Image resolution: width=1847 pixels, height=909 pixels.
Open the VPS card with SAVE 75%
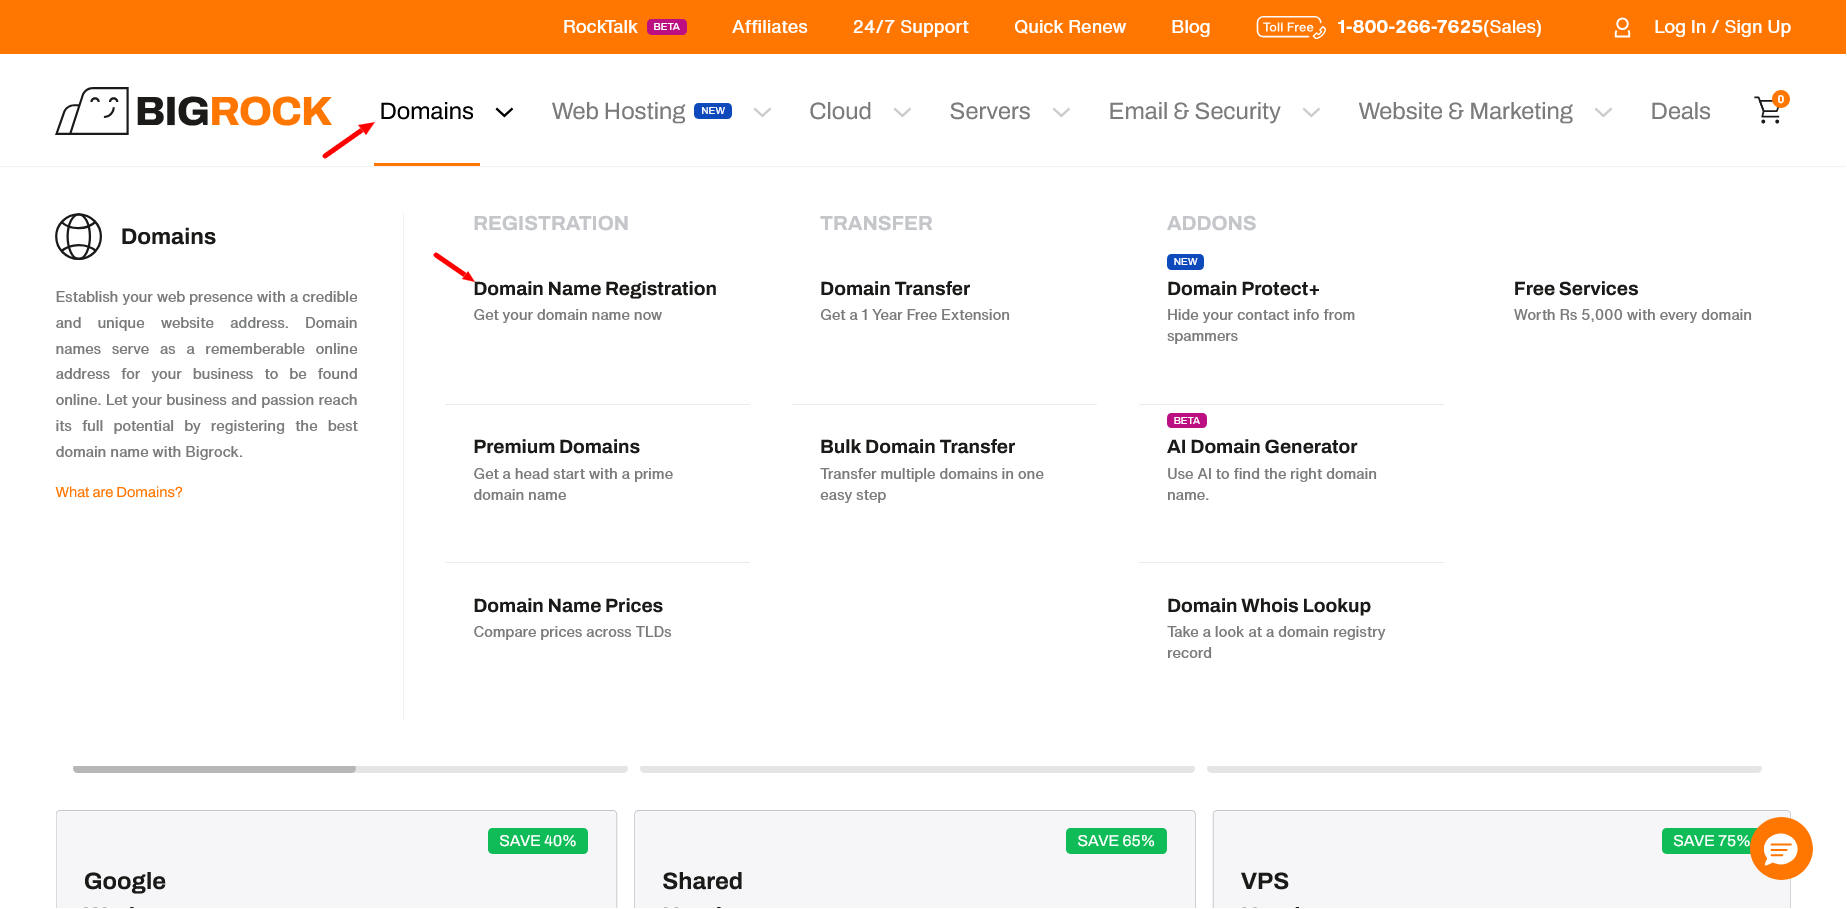point(1501,860)
